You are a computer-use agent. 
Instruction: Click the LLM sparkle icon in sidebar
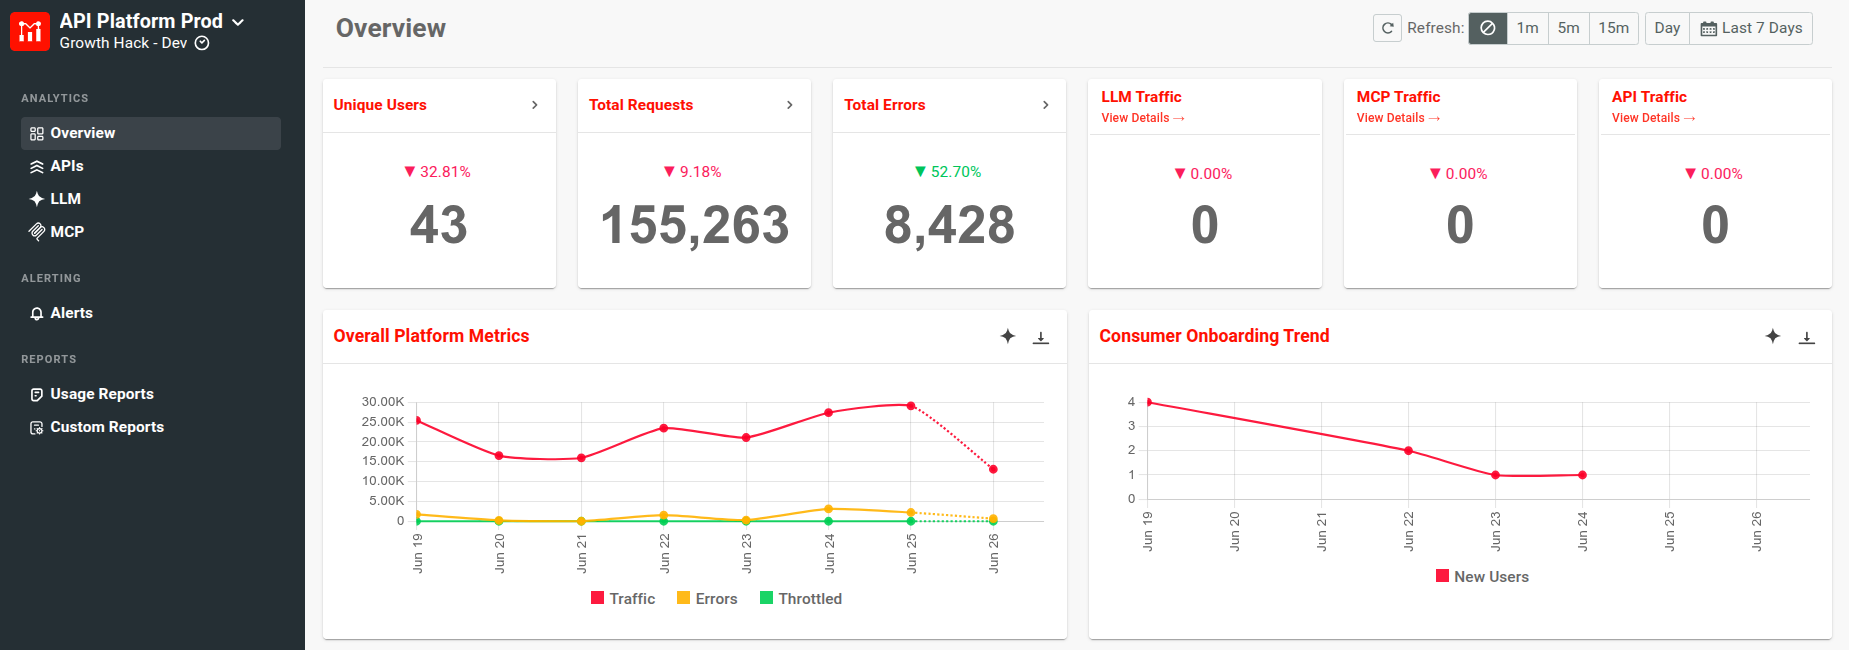(37, 199)
